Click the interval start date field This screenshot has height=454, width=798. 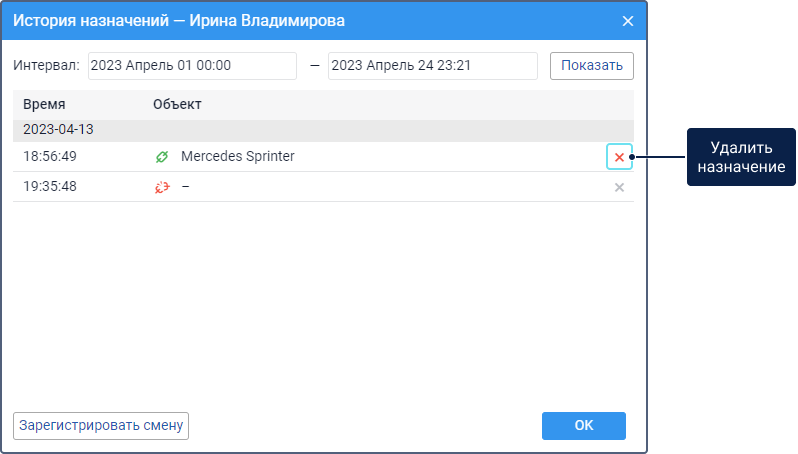click(x=192, y=65)
